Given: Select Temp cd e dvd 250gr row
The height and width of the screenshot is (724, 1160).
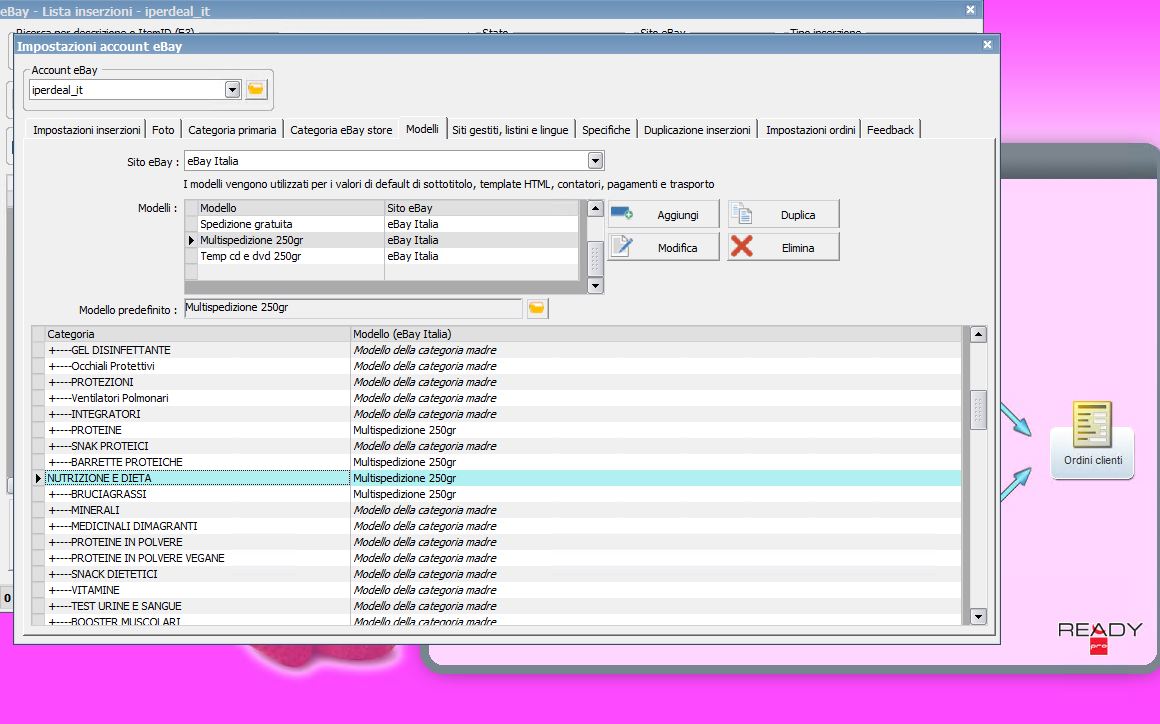Looking at the screenshot, I should (x=381, y=256).
